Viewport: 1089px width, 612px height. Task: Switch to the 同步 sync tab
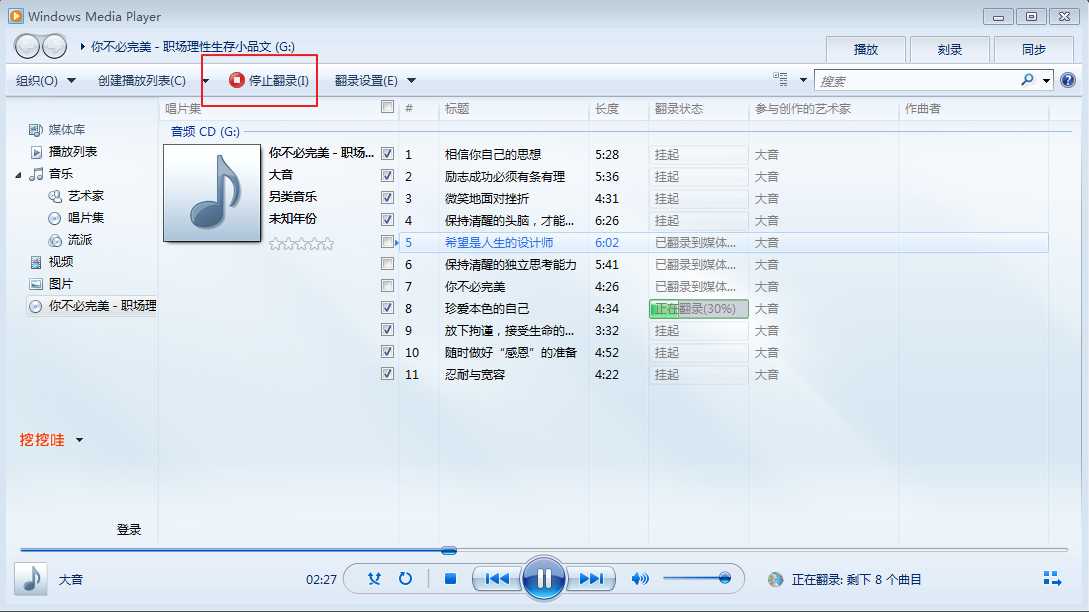1033,49
